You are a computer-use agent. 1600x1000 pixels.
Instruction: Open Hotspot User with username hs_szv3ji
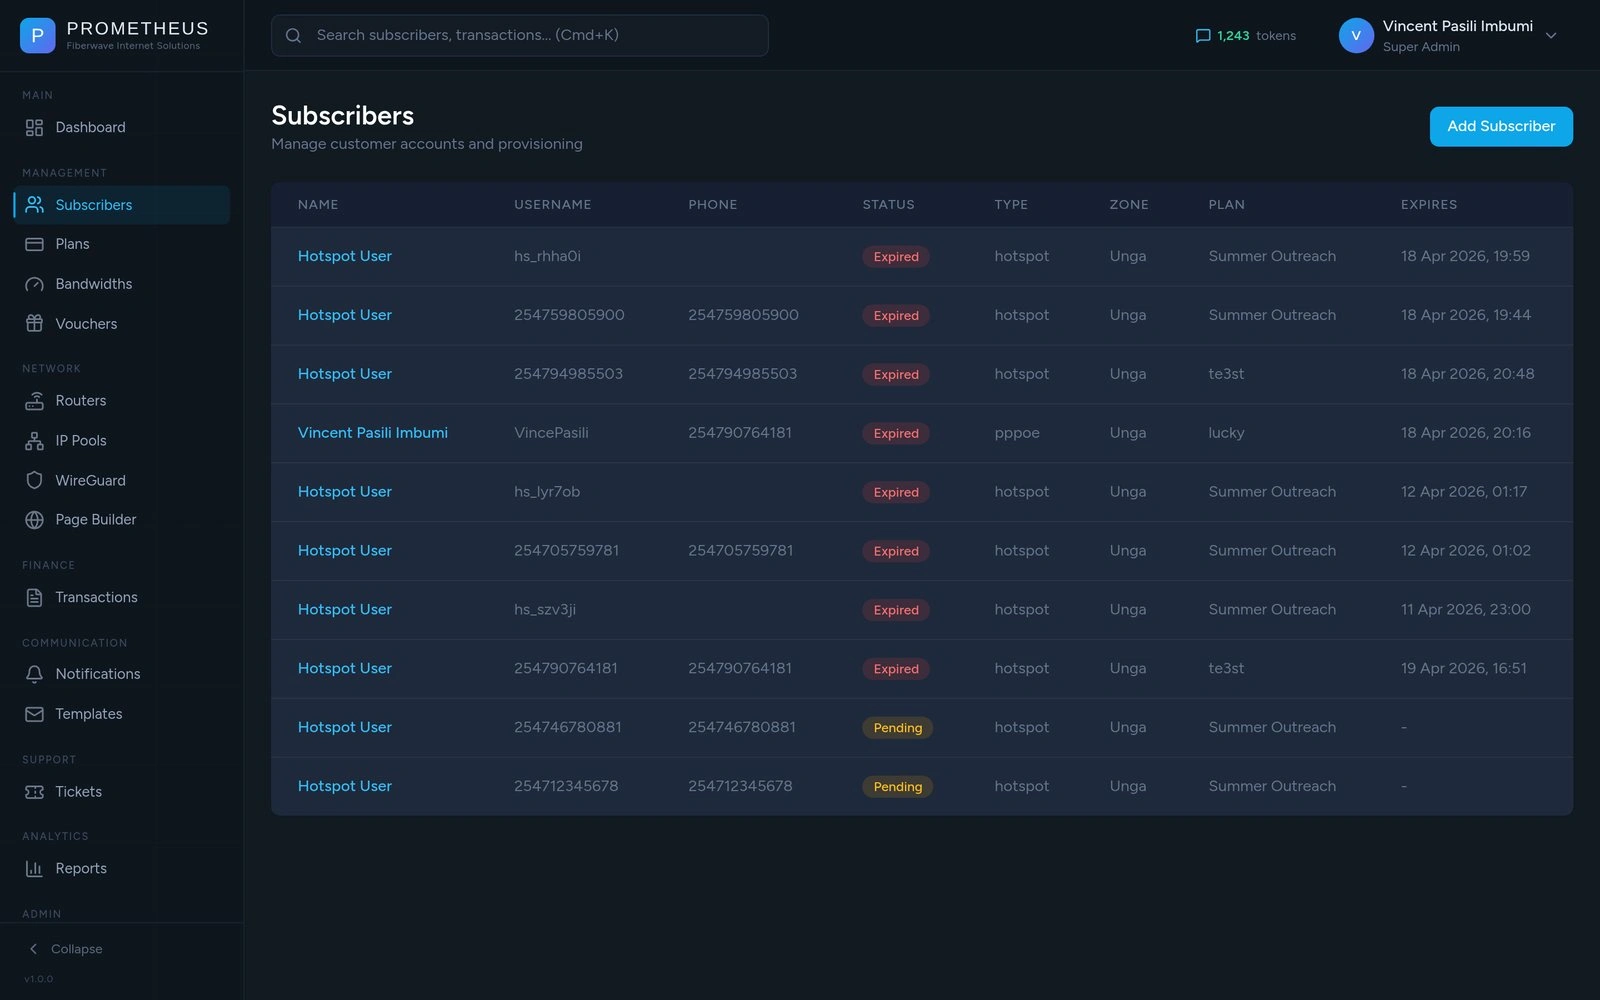tap(345, 610)
